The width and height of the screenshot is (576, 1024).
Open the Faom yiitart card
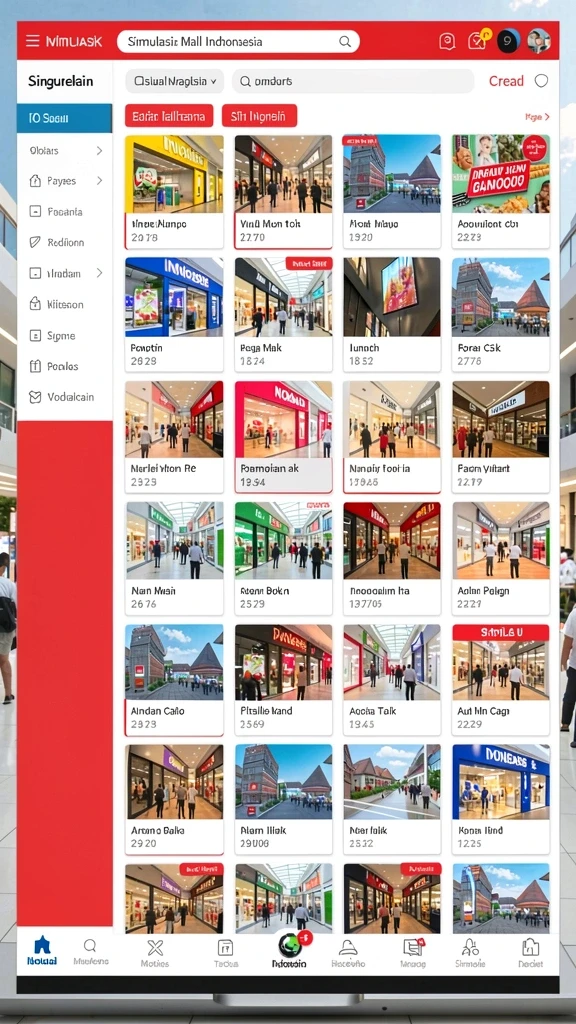[501, 437]
